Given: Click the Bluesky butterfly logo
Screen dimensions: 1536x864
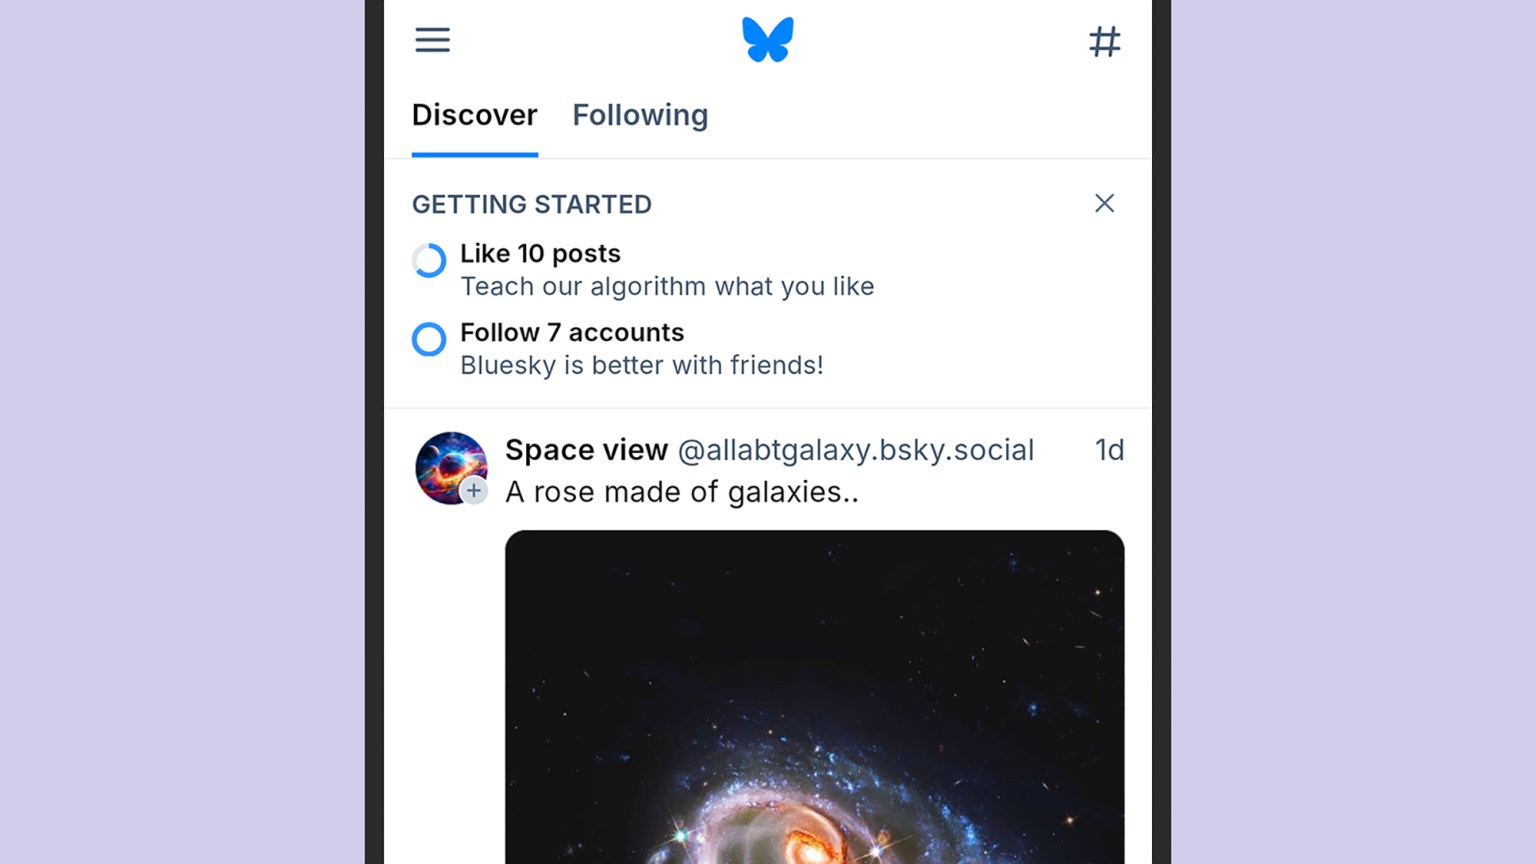Looking at the screenshot, I should (767, 40).
